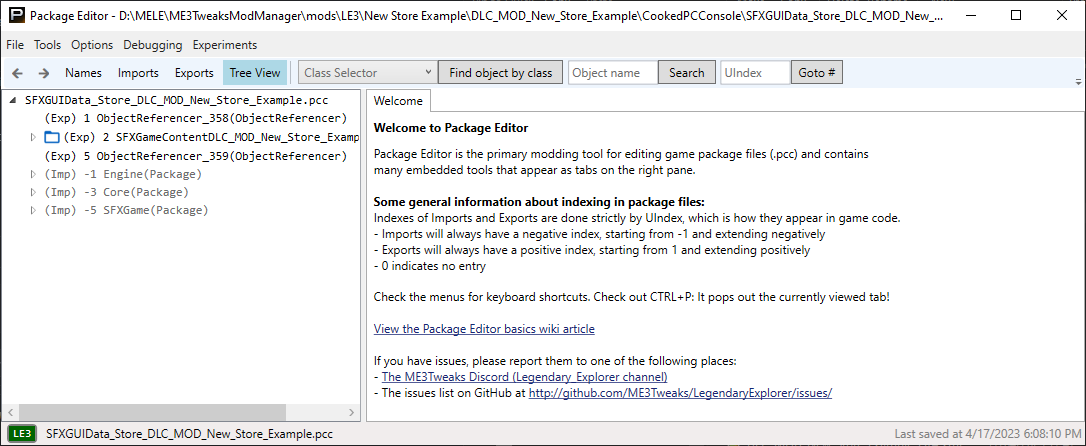The width and height of the screenshot is (1086, 446).
Task: Select the SFXGameContentDLC_MOD_New_Store export row
Action: coord(211,137)
